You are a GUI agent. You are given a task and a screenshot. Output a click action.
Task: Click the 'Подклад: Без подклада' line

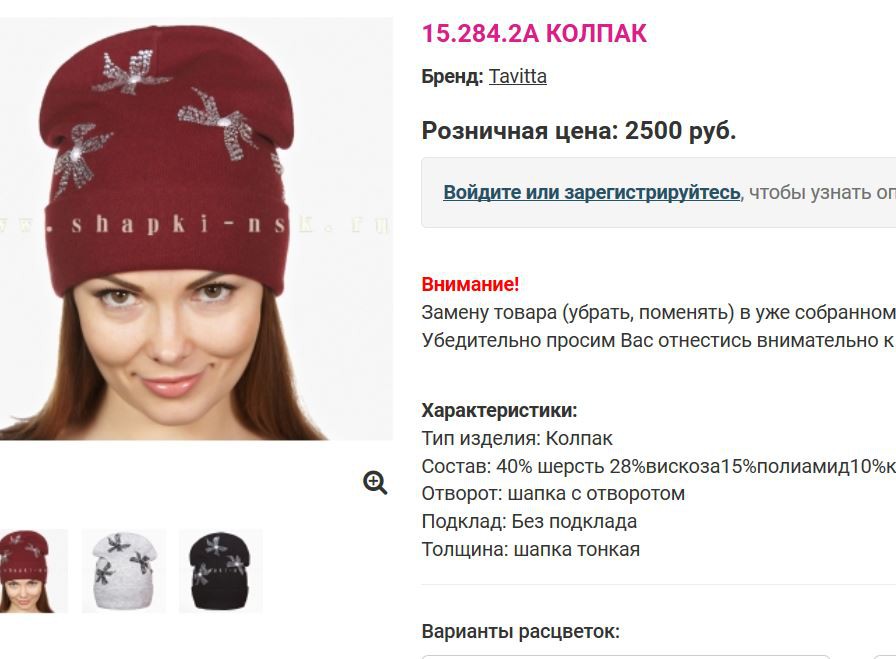point(529,521)
